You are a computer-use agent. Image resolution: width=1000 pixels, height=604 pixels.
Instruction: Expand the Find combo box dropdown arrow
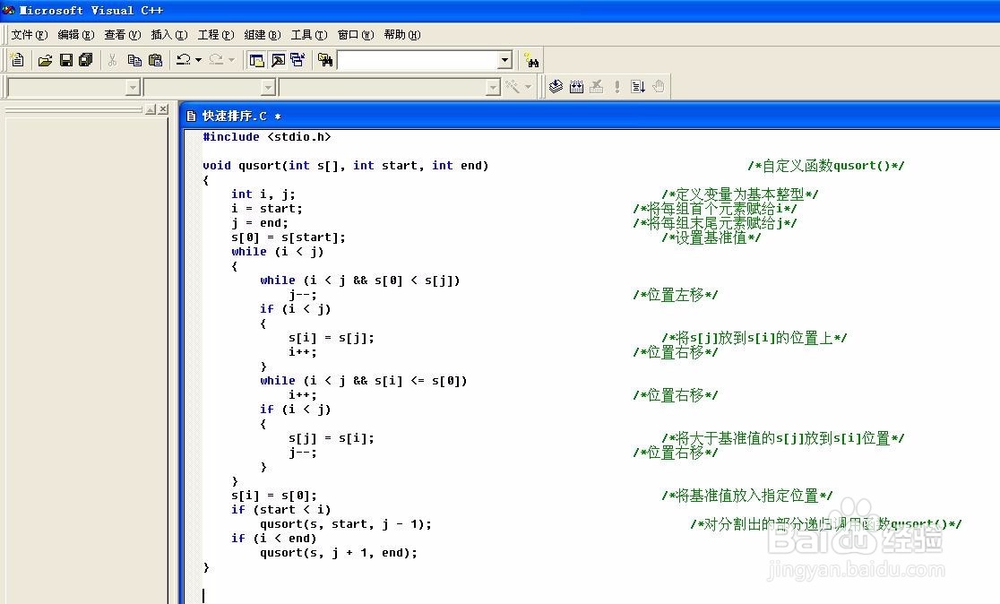(504, 60)
